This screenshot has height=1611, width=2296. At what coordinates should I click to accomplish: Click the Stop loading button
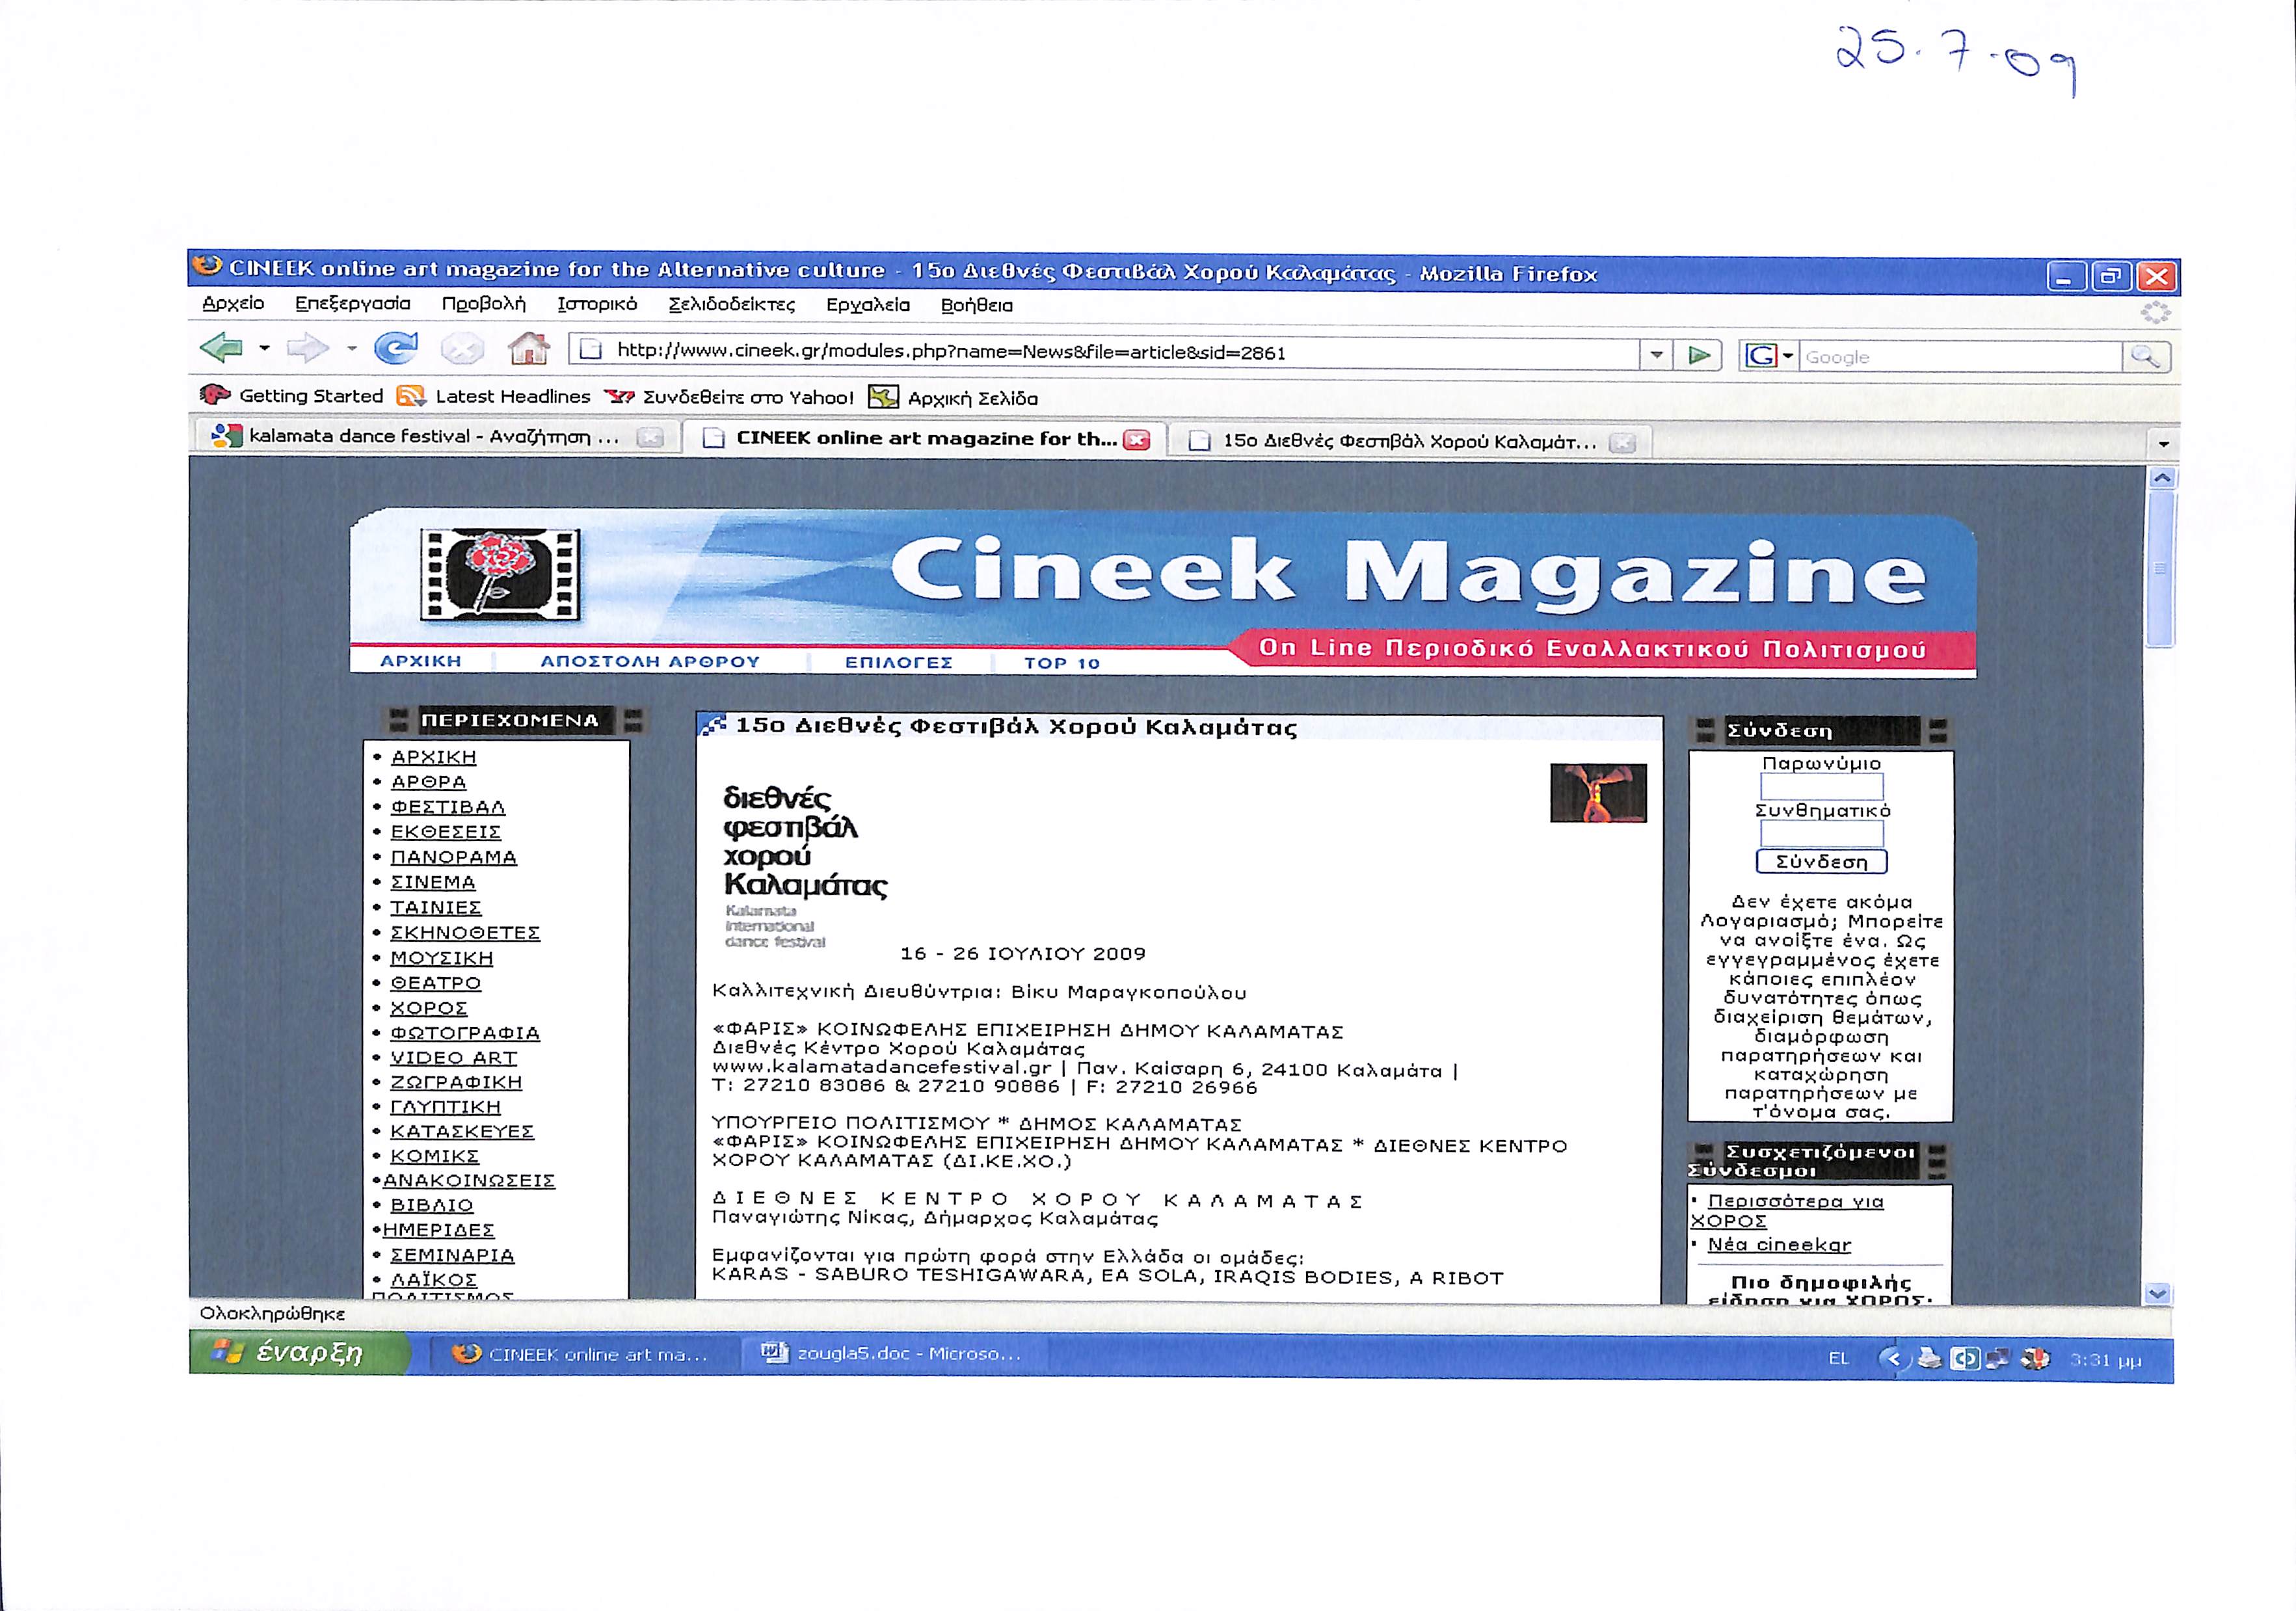coord(462,349)
